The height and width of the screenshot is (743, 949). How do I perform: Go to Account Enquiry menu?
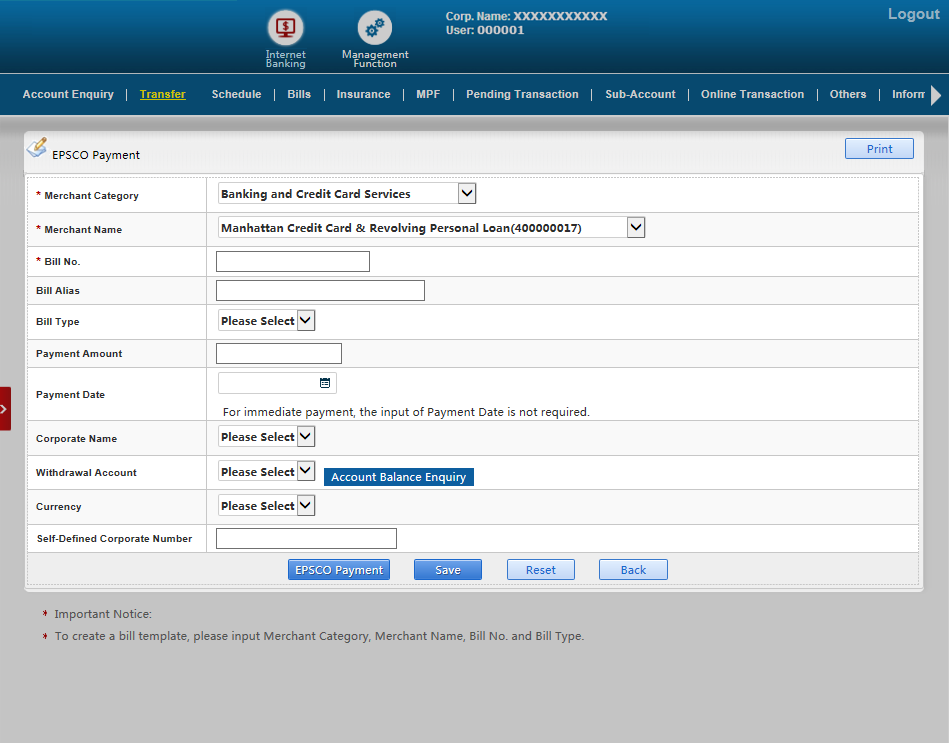pyautogui.click(x=68, y=94)
